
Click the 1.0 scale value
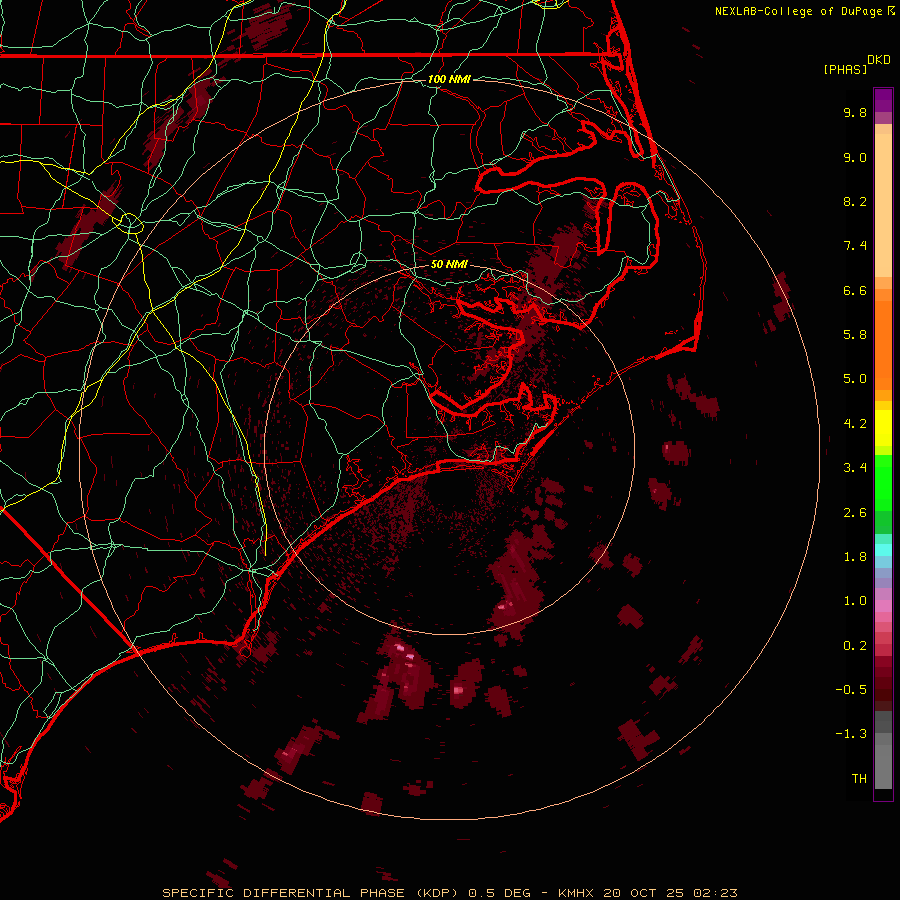tap(855, 601)
